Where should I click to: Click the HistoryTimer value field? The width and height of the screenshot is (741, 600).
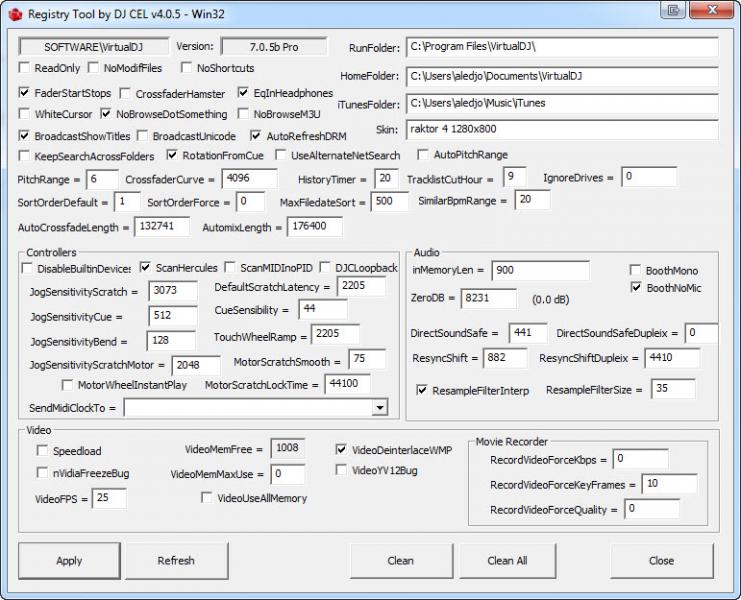(387, 179)
